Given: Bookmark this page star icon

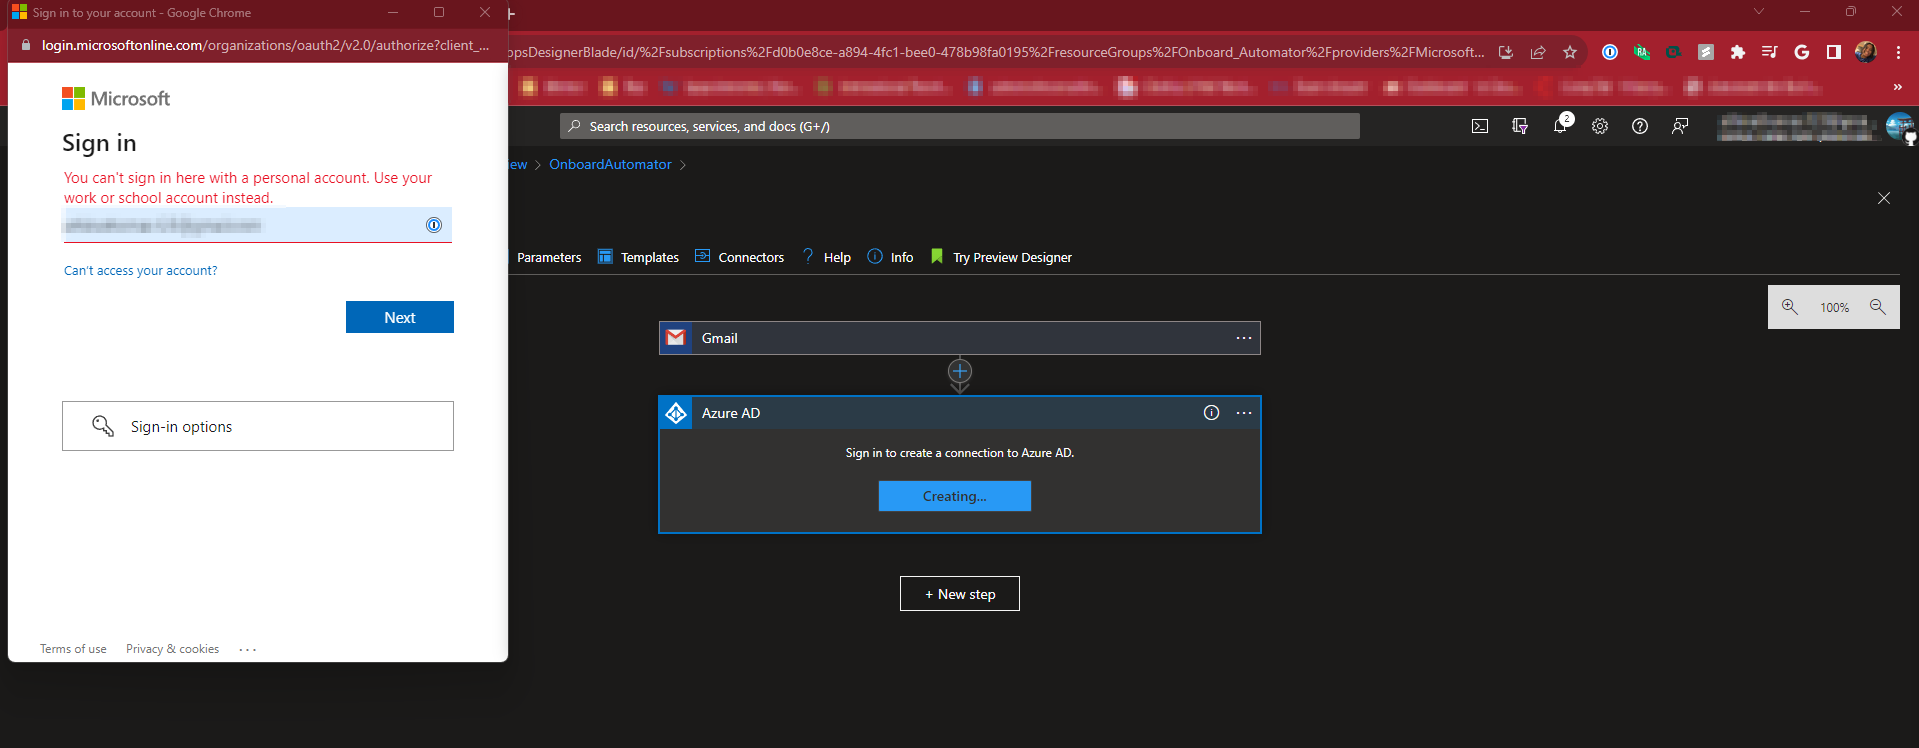Looking at the screenshot, I should [1570, 52].
